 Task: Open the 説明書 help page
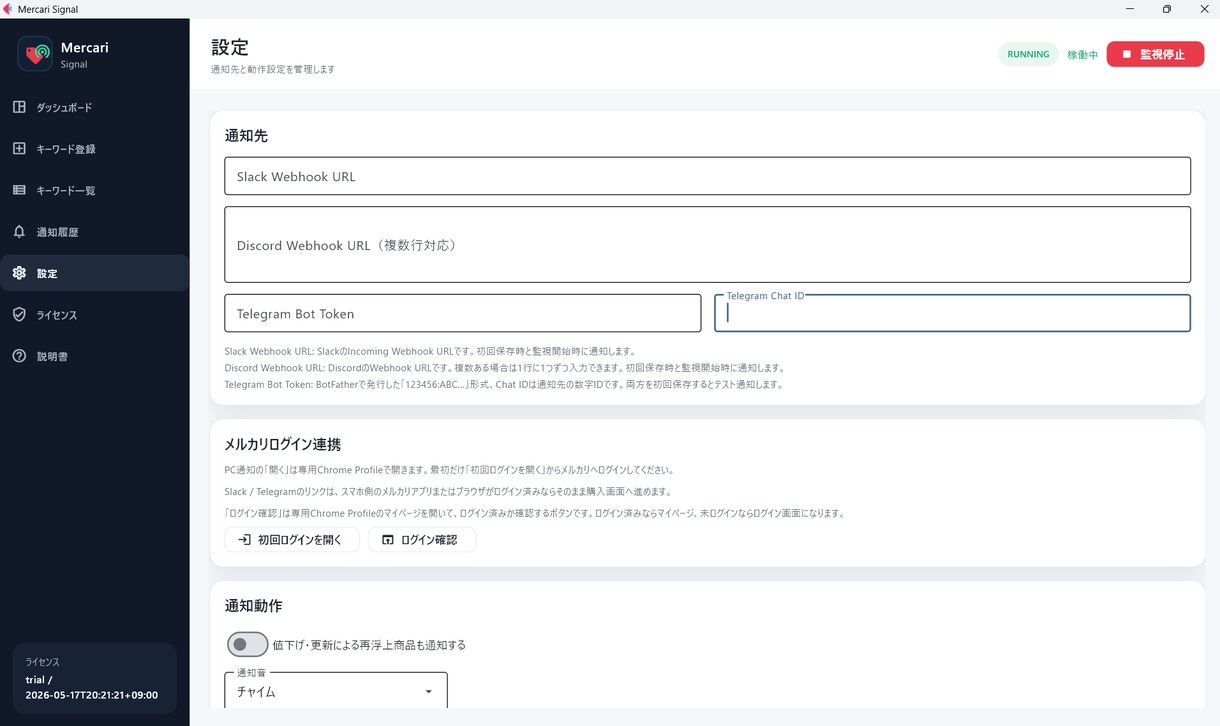point(95,356)
